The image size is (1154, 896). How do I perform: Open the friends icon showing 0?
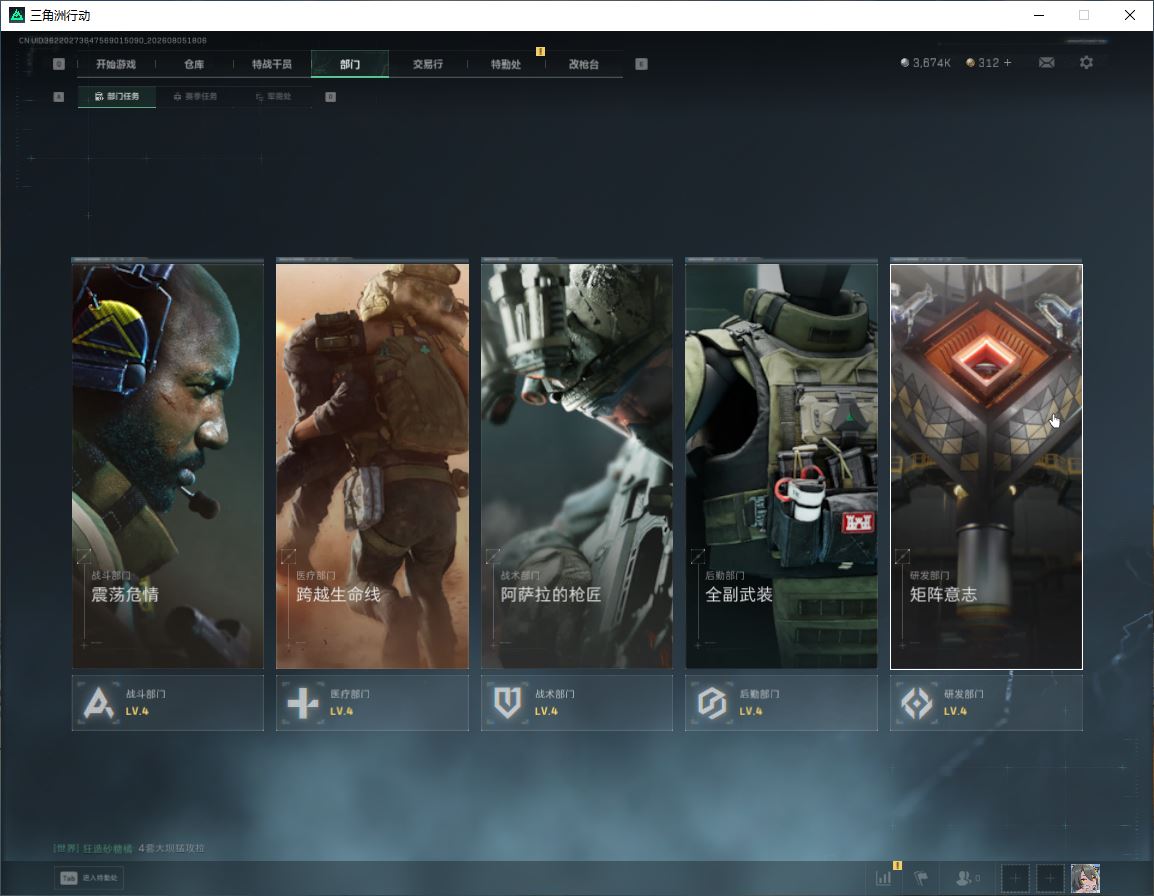coord(967,878)
